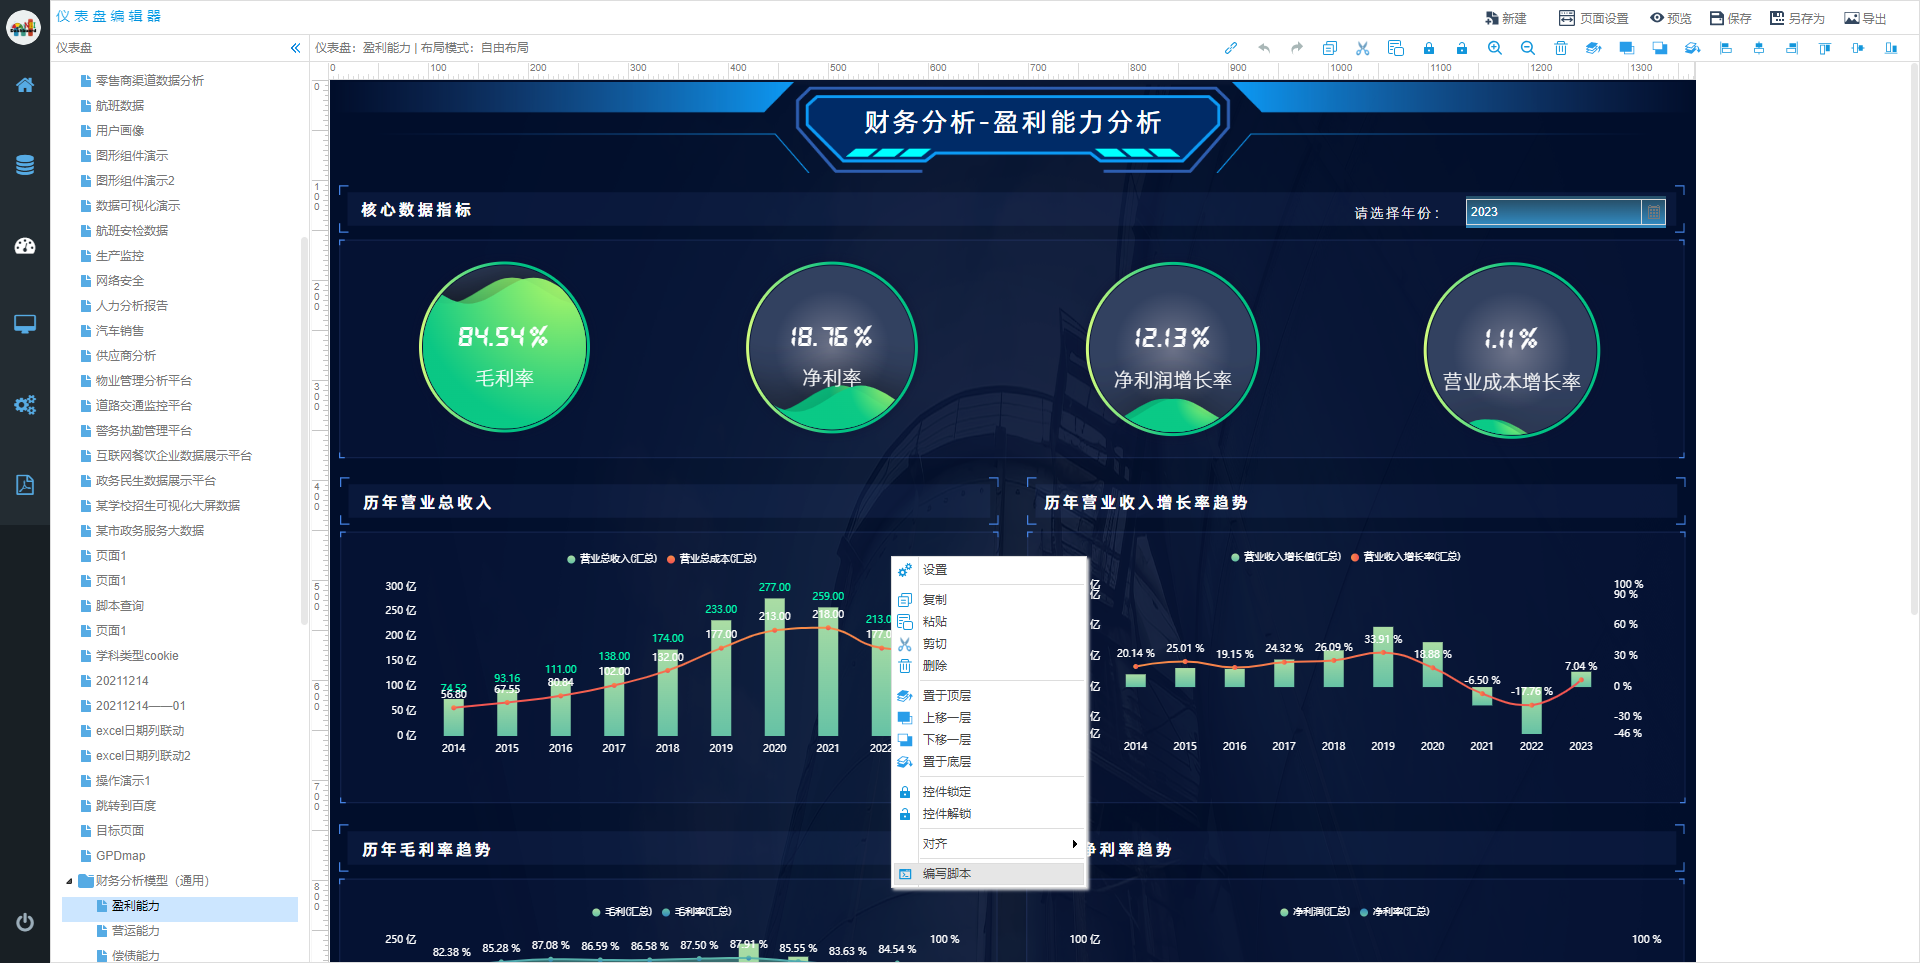Click the move-up-one-layer toolbar icon
Image resolution: width=1920 pixels, height=963 pixels.
coord(1627,48)
